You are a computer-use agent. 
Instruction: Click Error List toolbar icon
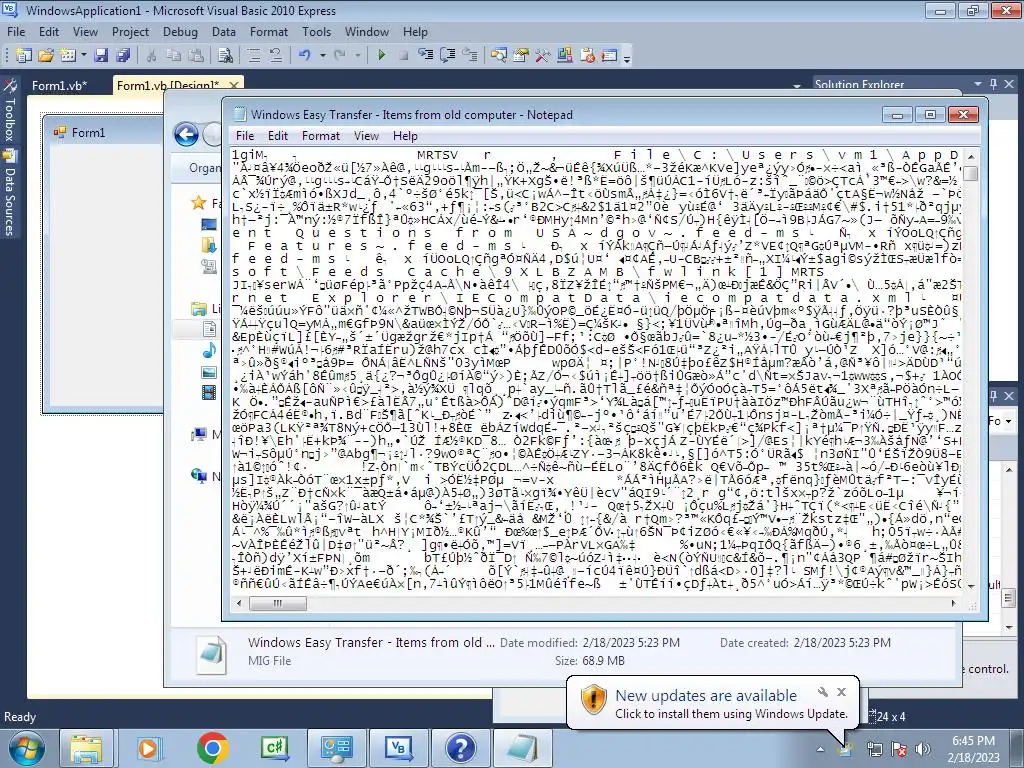click(x=587, y=56)
